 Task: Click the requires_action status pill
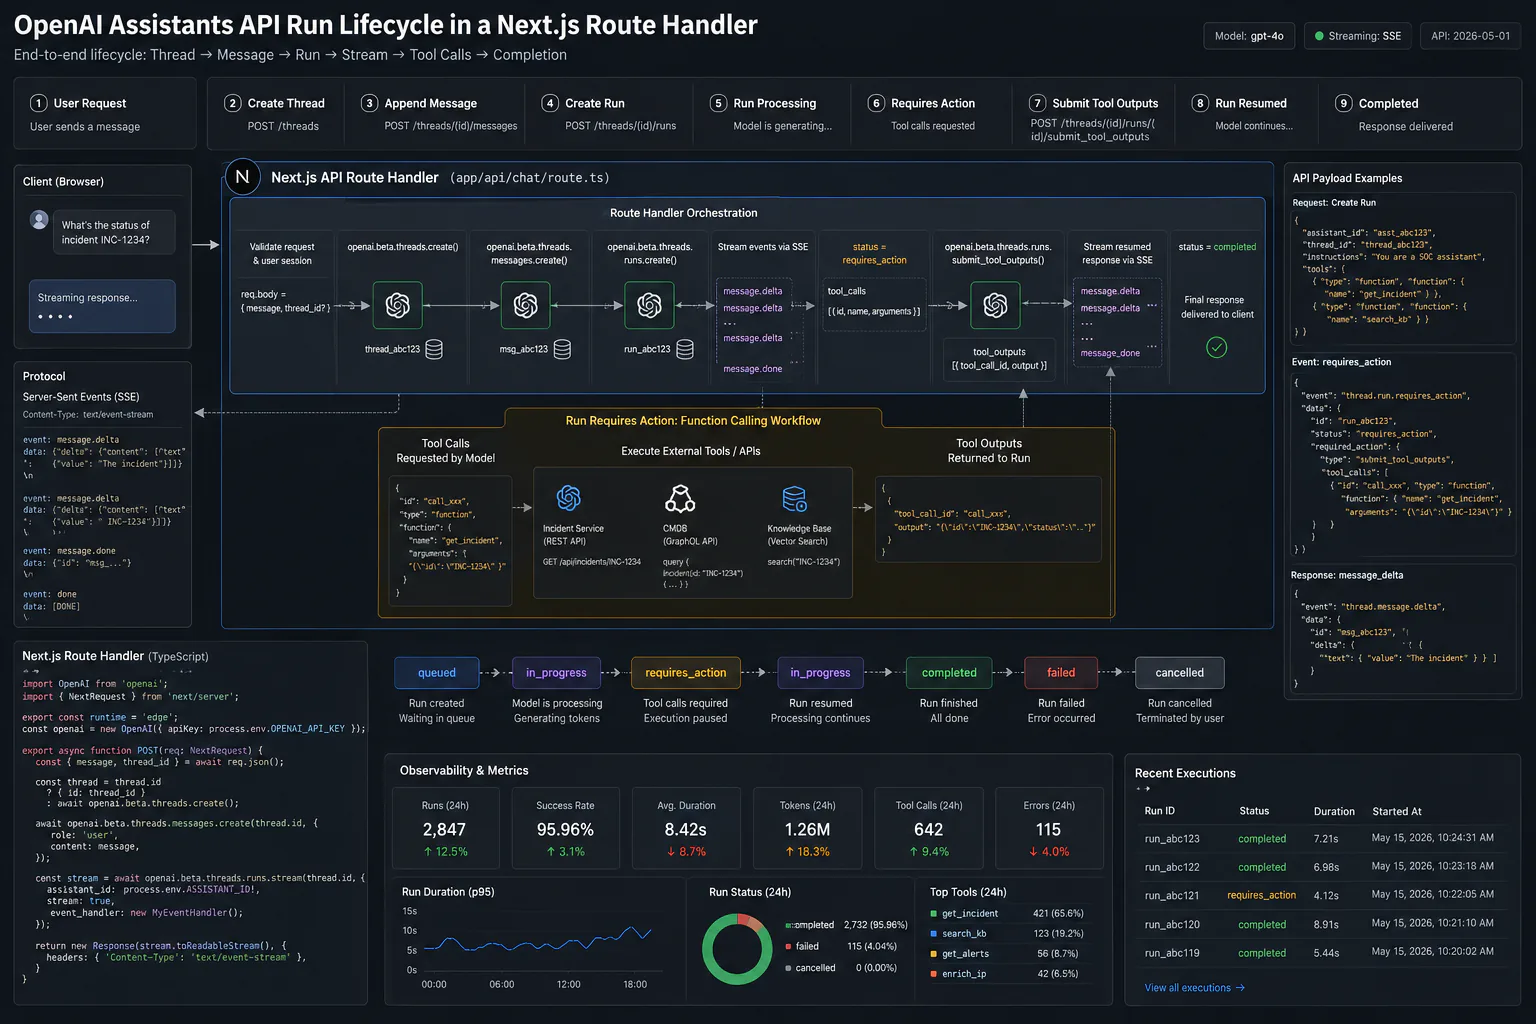685,673
